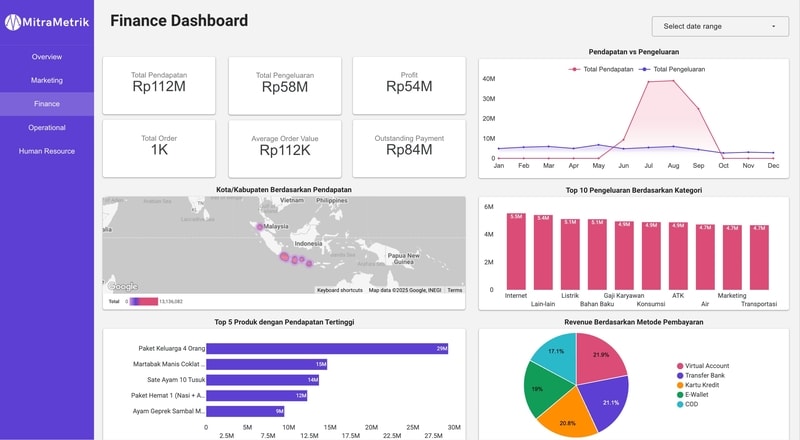Open the Select date range dropdown
The image size is (800, 440).
click(719, 26)
